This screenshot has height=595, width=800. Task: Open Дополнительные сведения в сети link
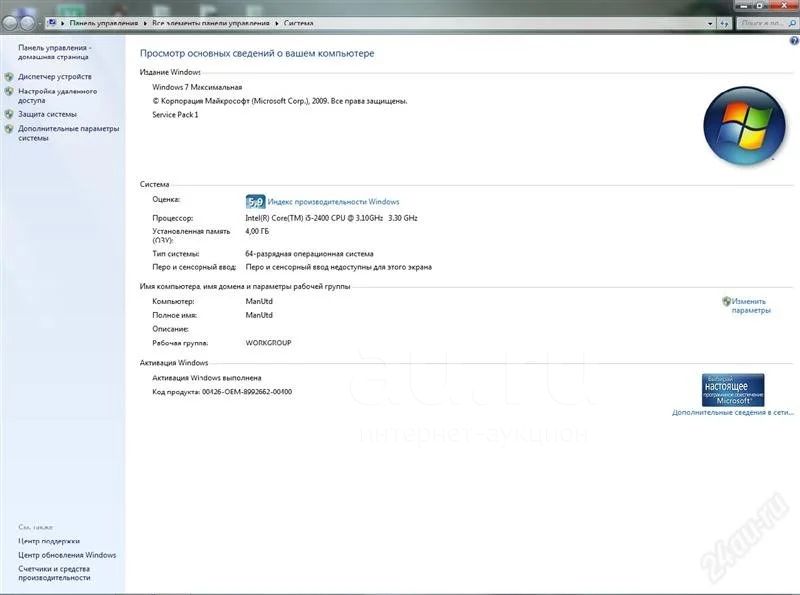coord(733,412)
